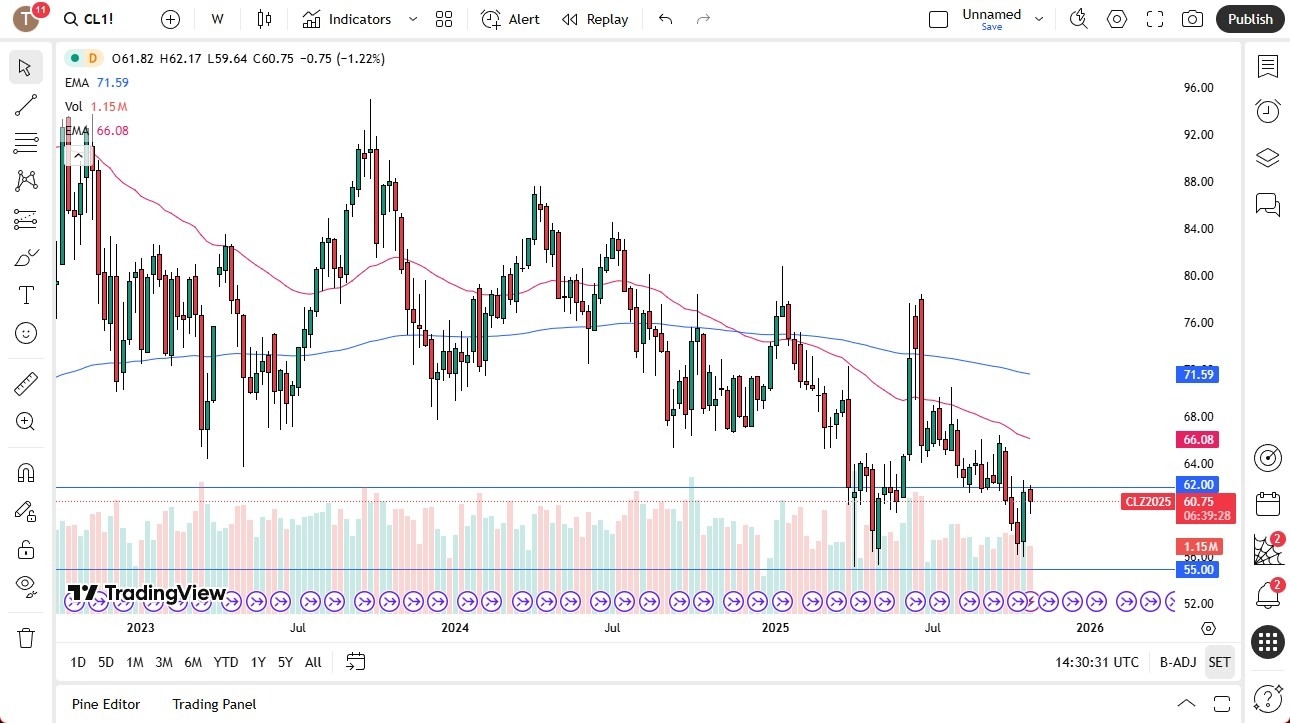Lock all drawings with the padlock icon

tap(26, 548)
